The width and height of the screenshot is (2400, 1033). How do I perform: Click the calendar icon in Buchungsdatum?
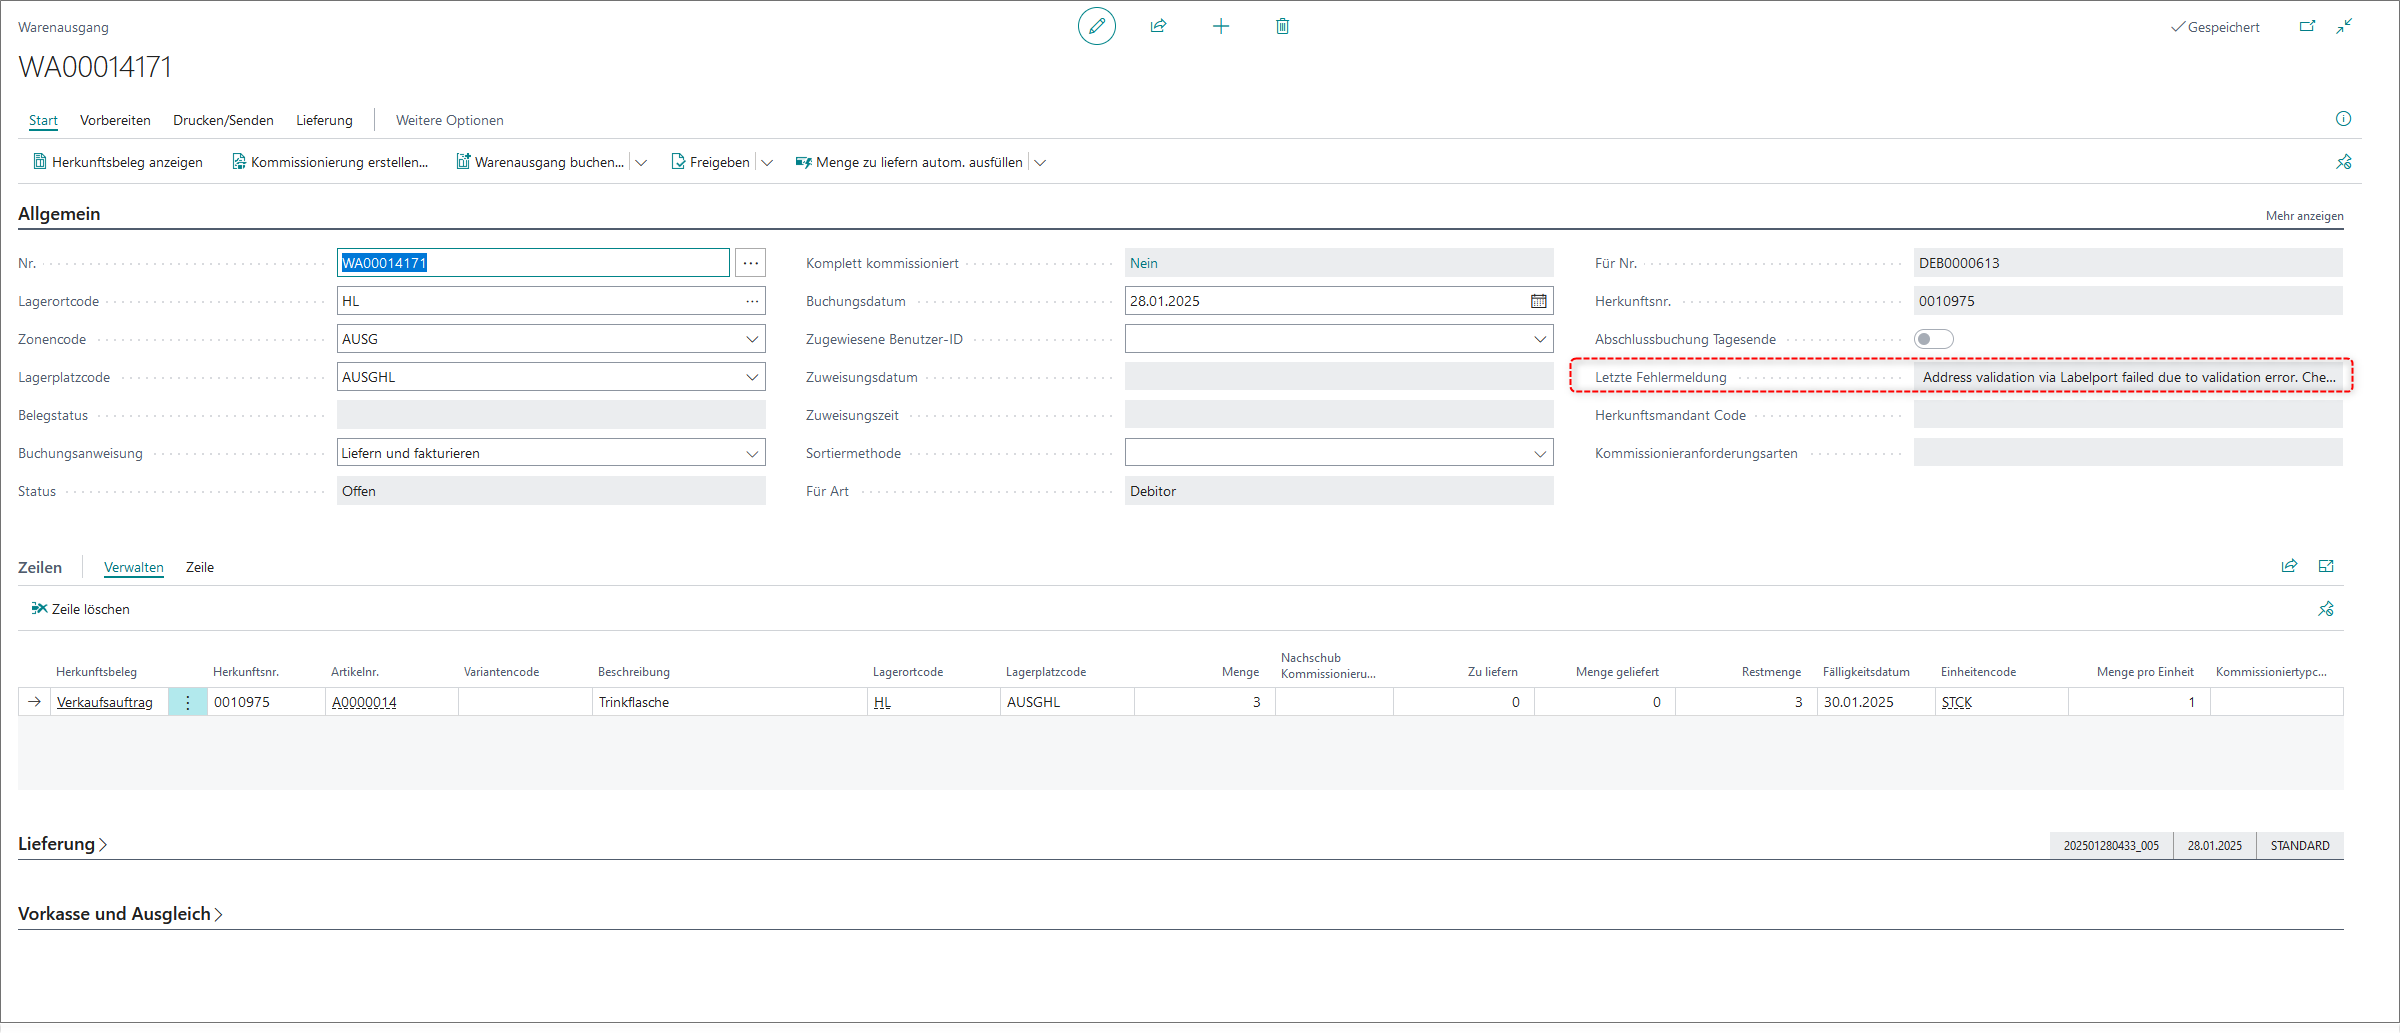click(1538, 301)
